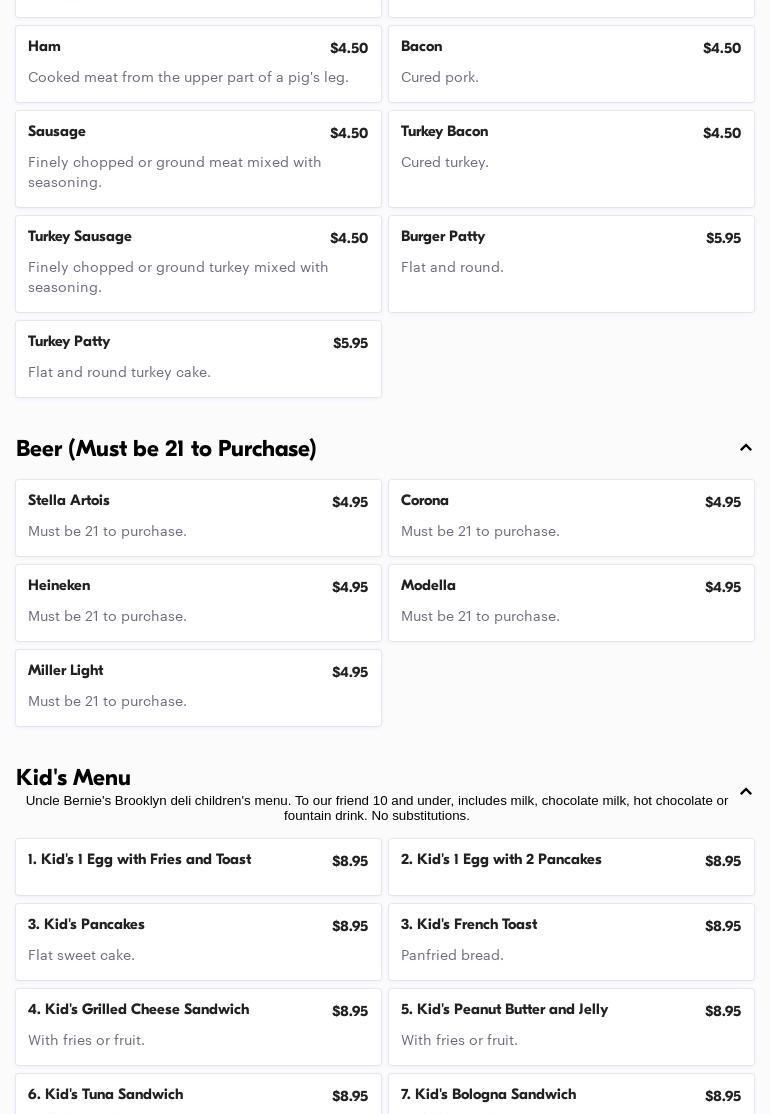Open the Miller Light item
This screenshot has height=1114, width=770.
pos(198,687)
